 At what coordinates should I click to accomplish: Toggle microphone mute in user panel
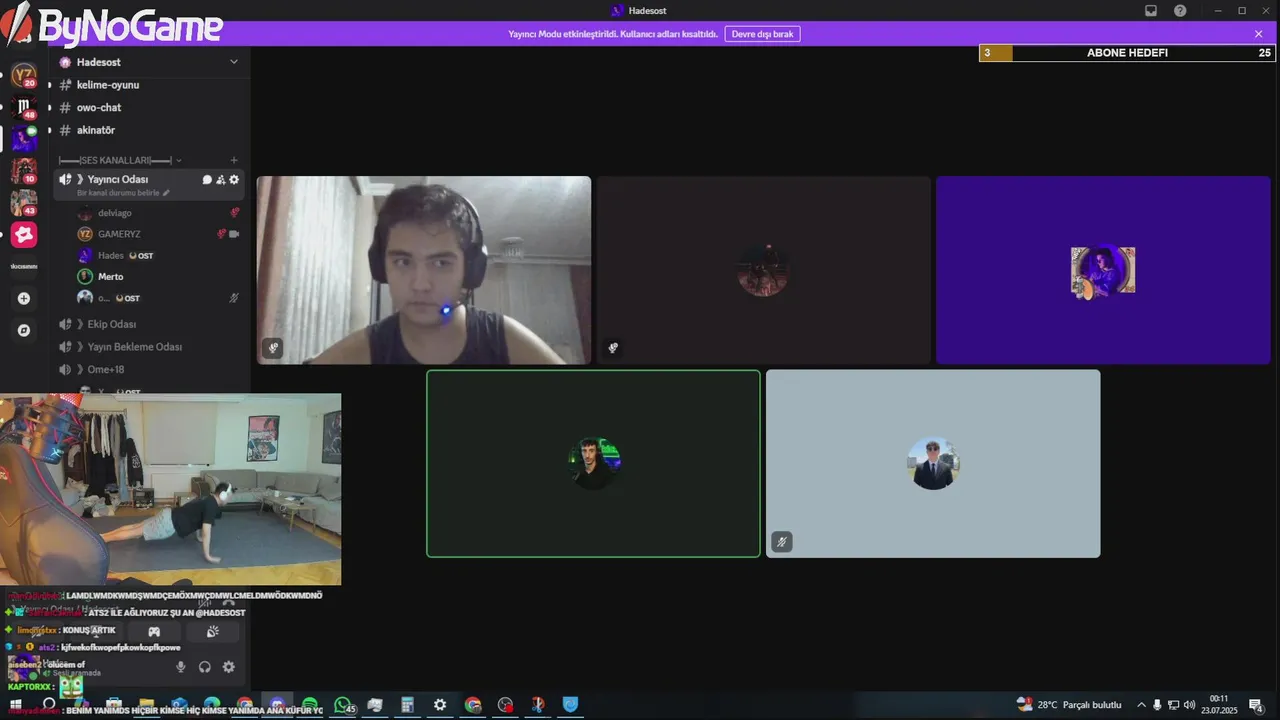point(181,667)
